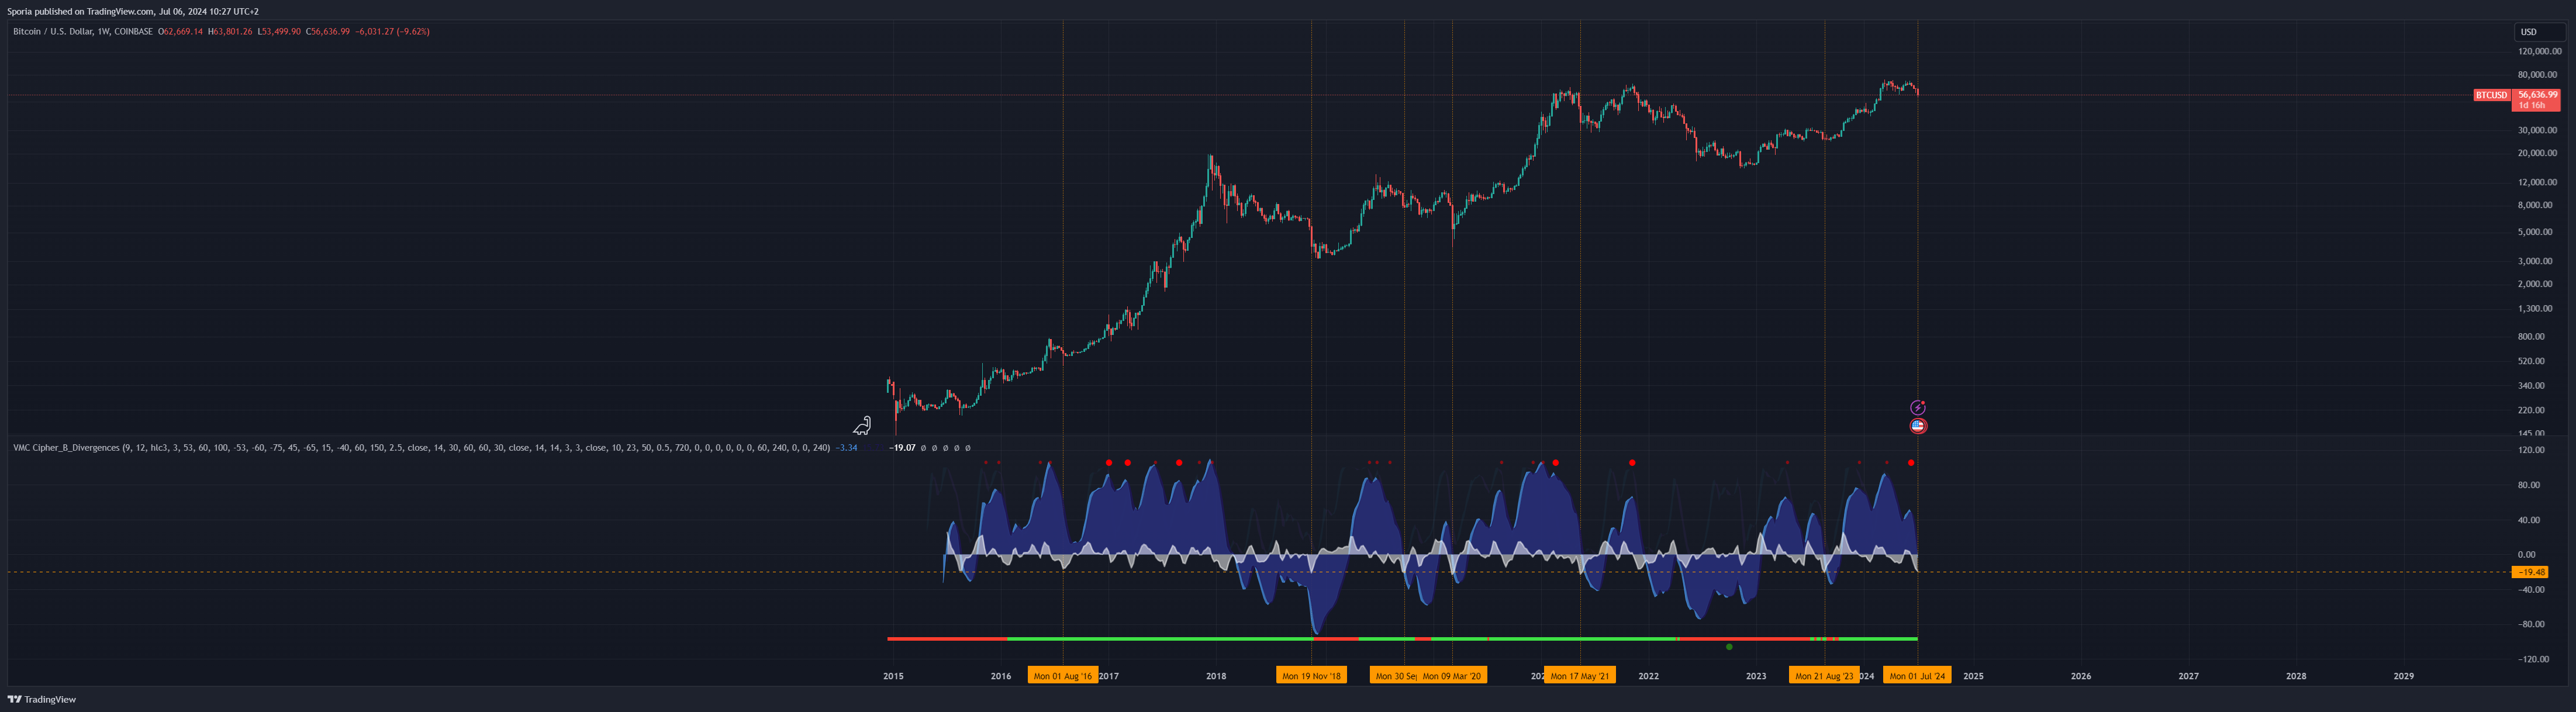Click the 2029 year label on time axis
Screen dimensions: 2576x712
[x=2403, y=676]
